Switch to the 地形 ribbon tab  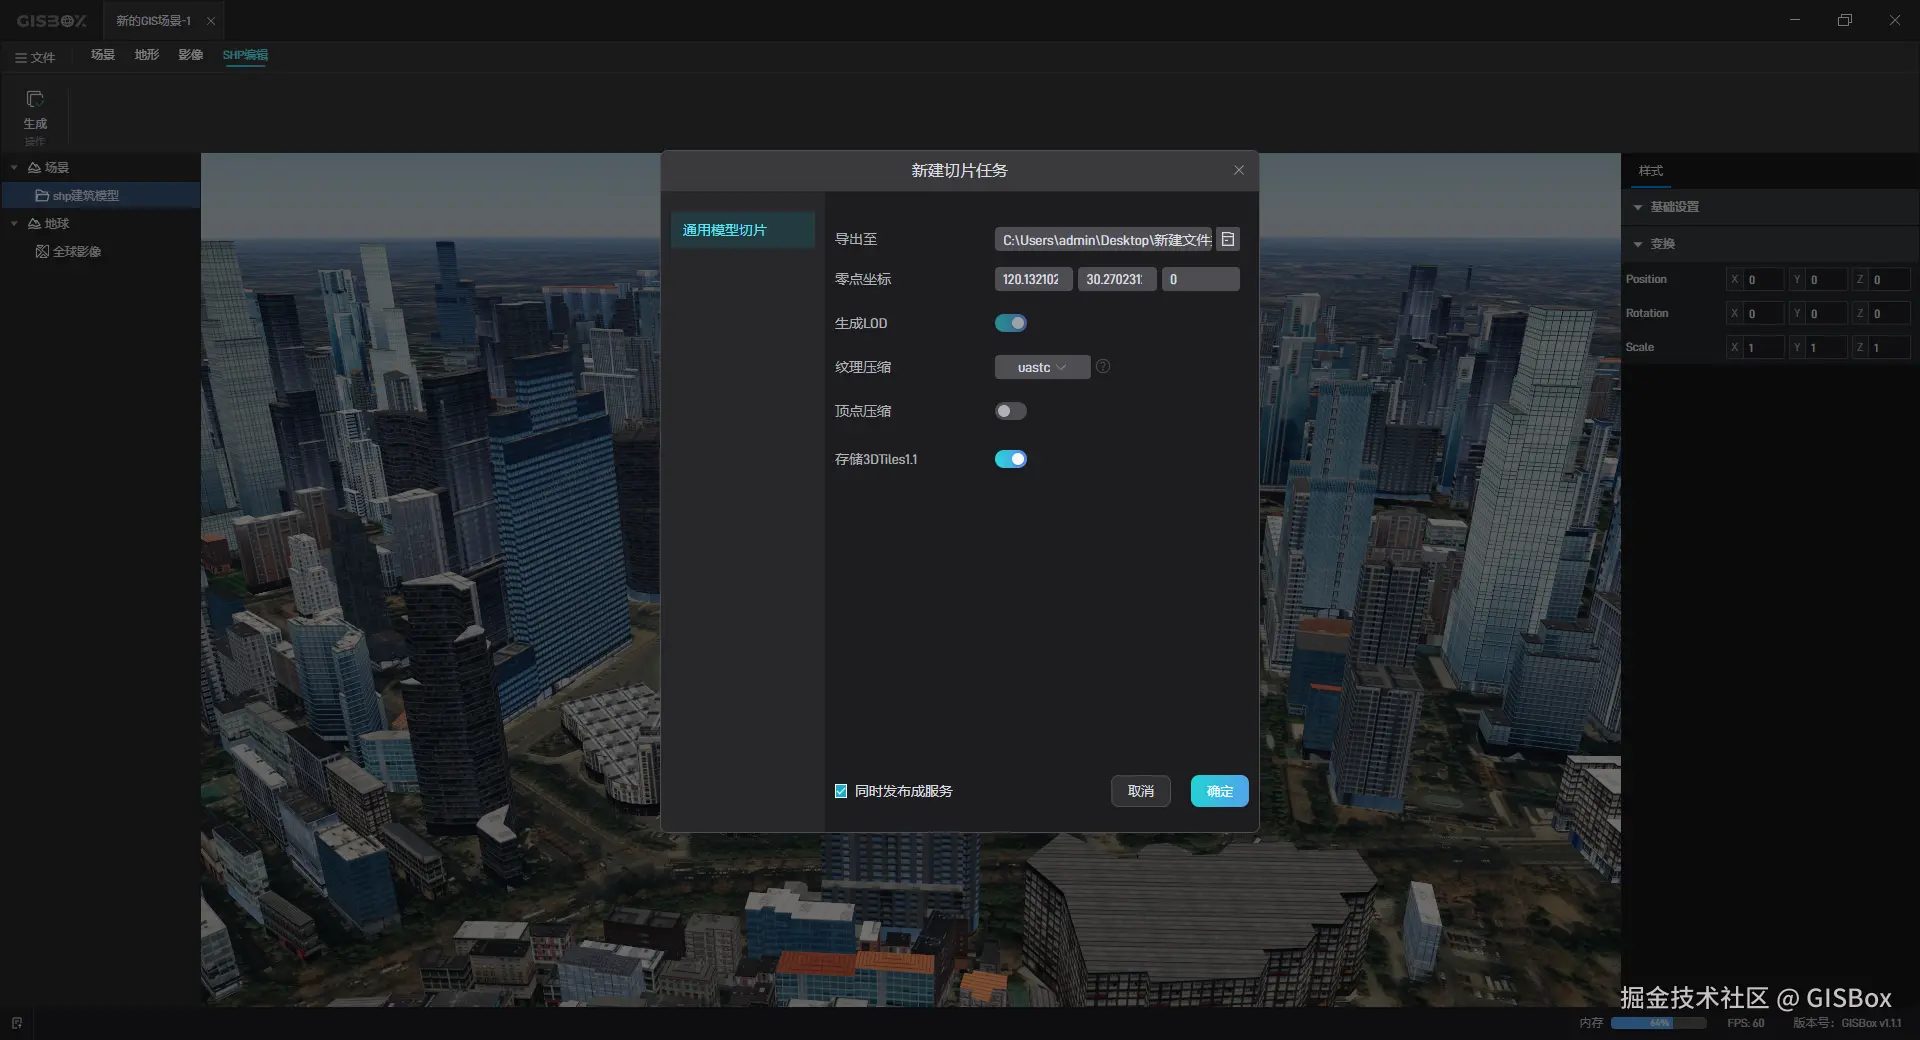(147, 55)
